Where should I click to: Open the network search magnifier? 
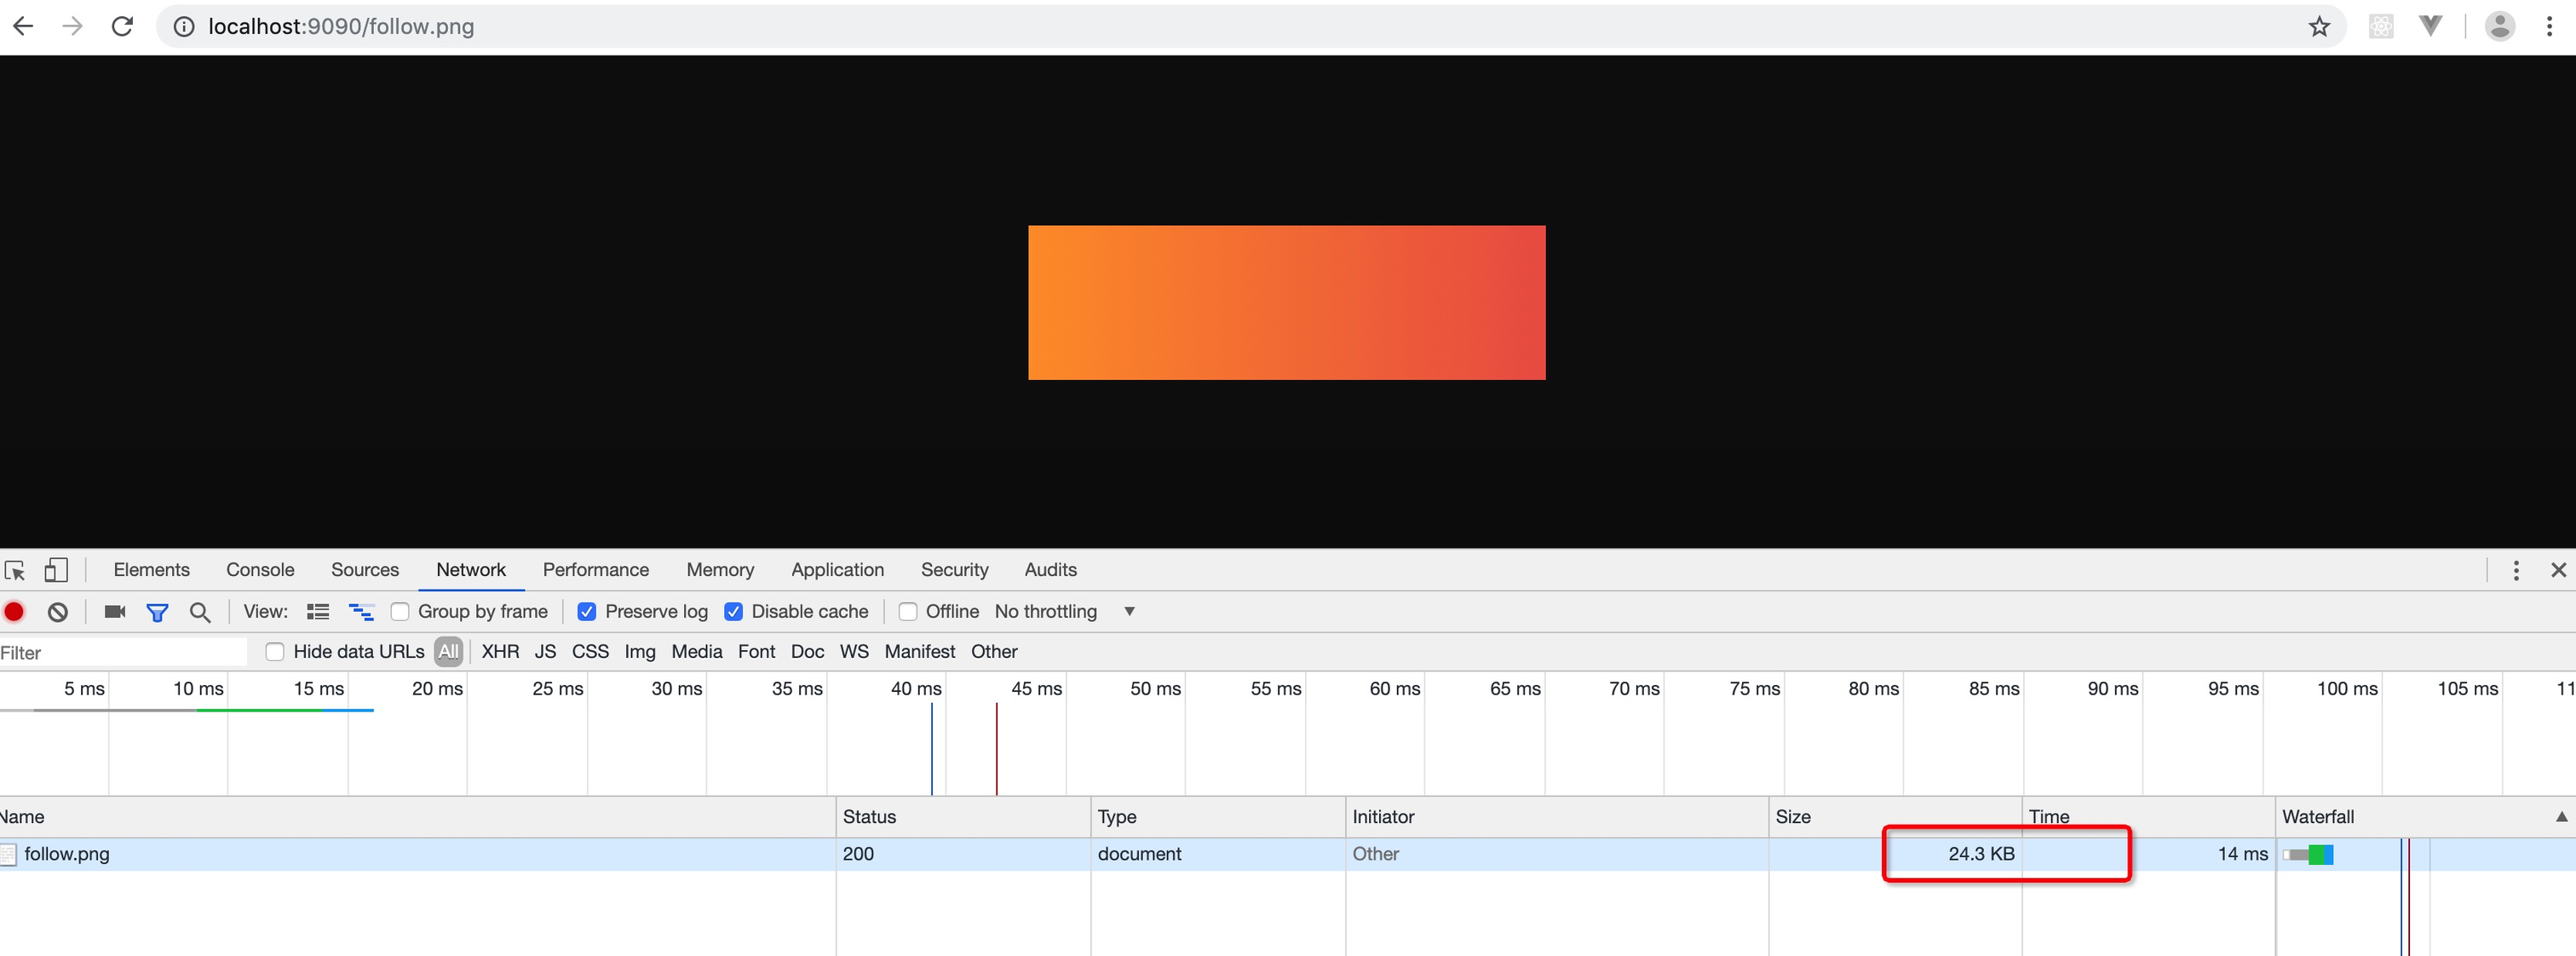pyautogui.click(x=200, y=612)
